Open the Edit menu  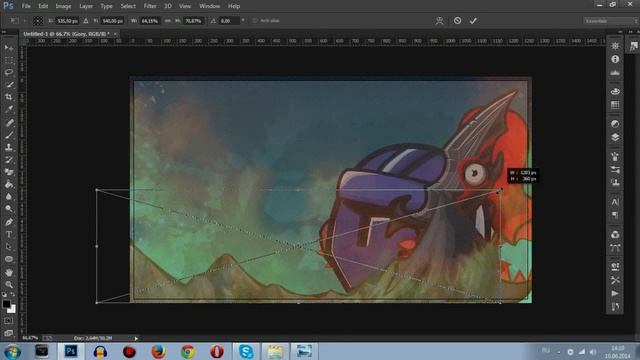point(43,6)
